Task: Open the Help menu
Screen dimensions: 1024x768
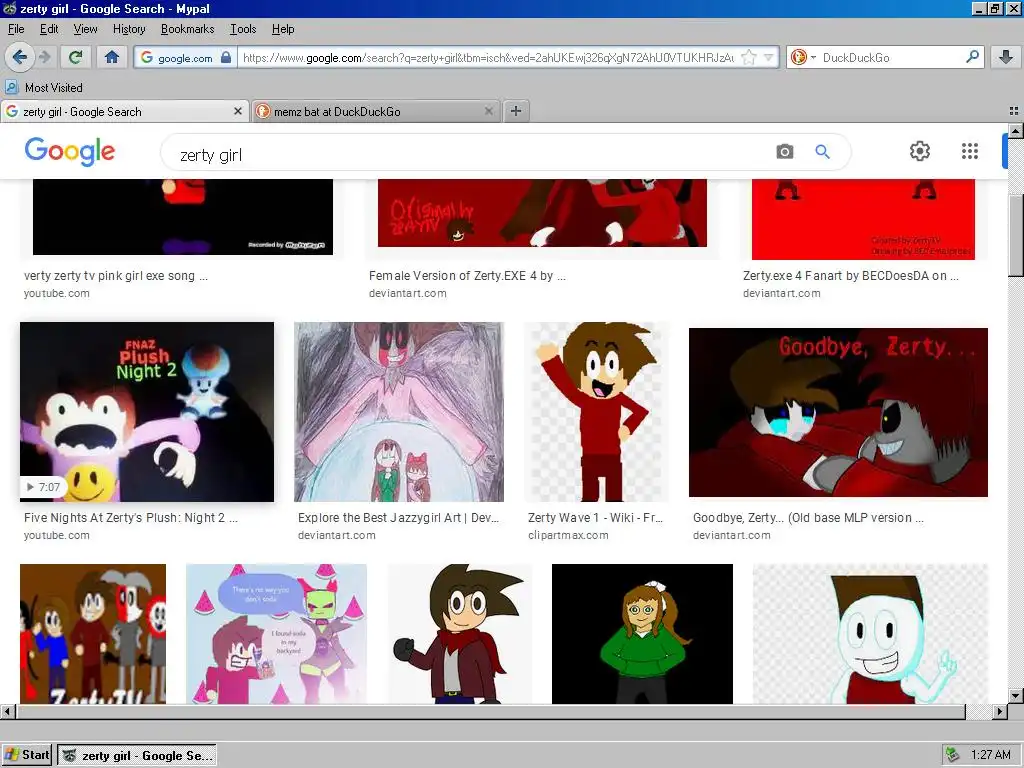Action: (283, 29)
